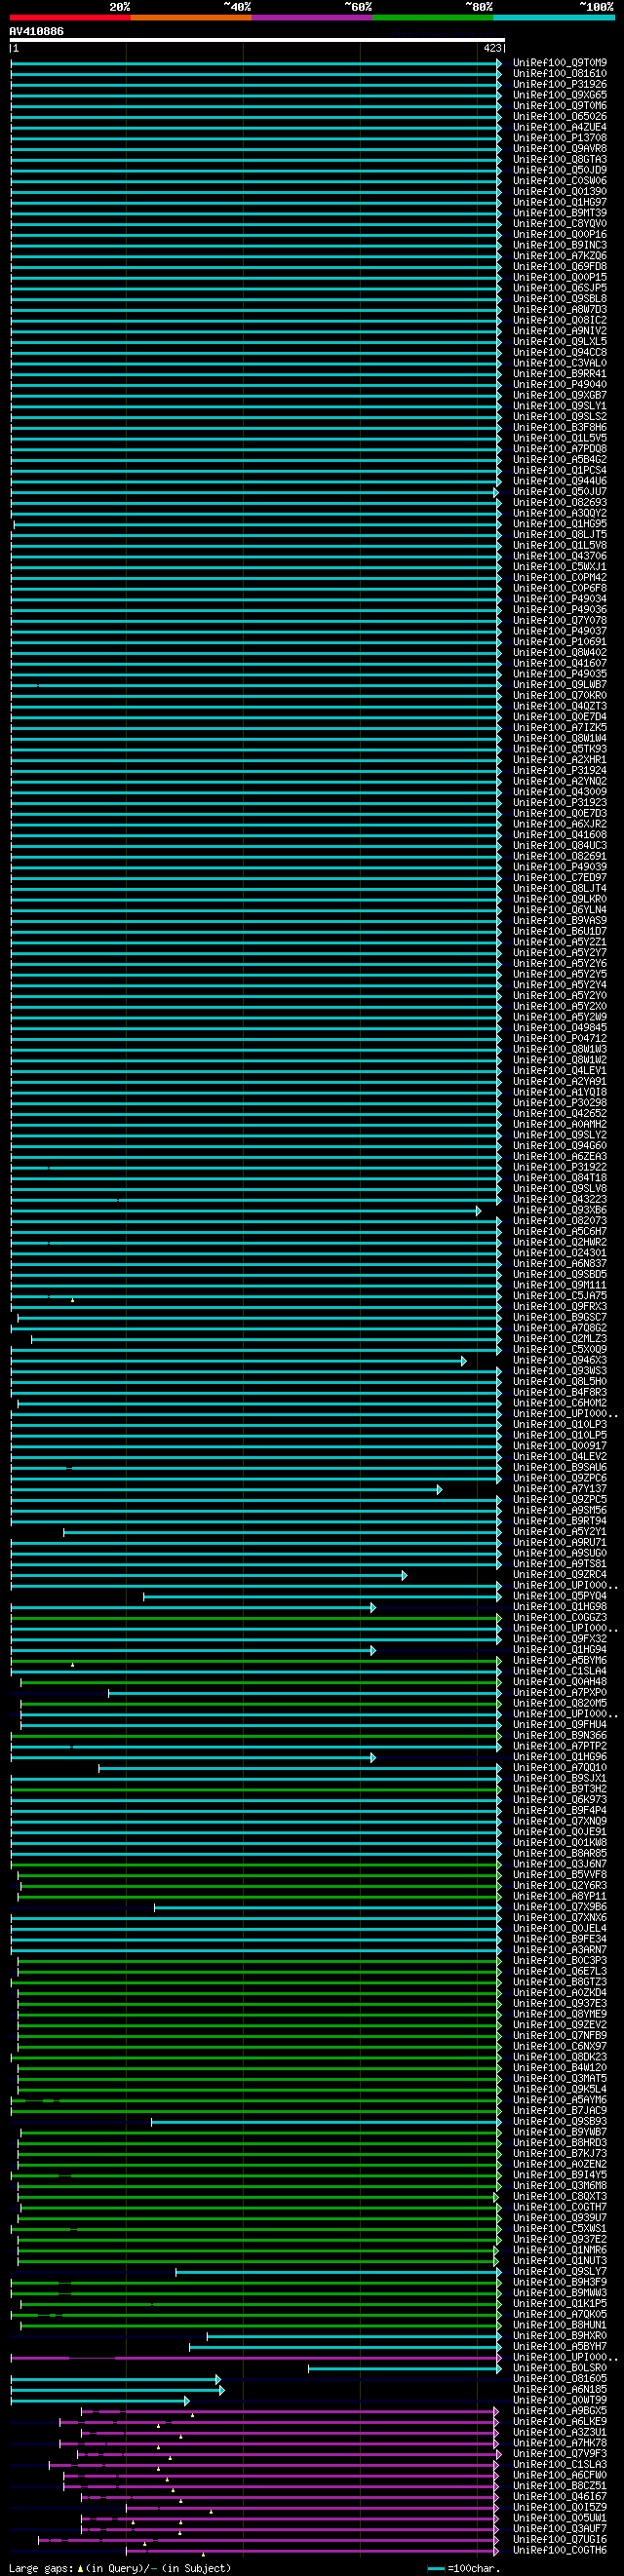This screenshot has width=624, height=2576.
Task: Click hit label UniRef100_Q1PCS4
Action: point(560,471)
